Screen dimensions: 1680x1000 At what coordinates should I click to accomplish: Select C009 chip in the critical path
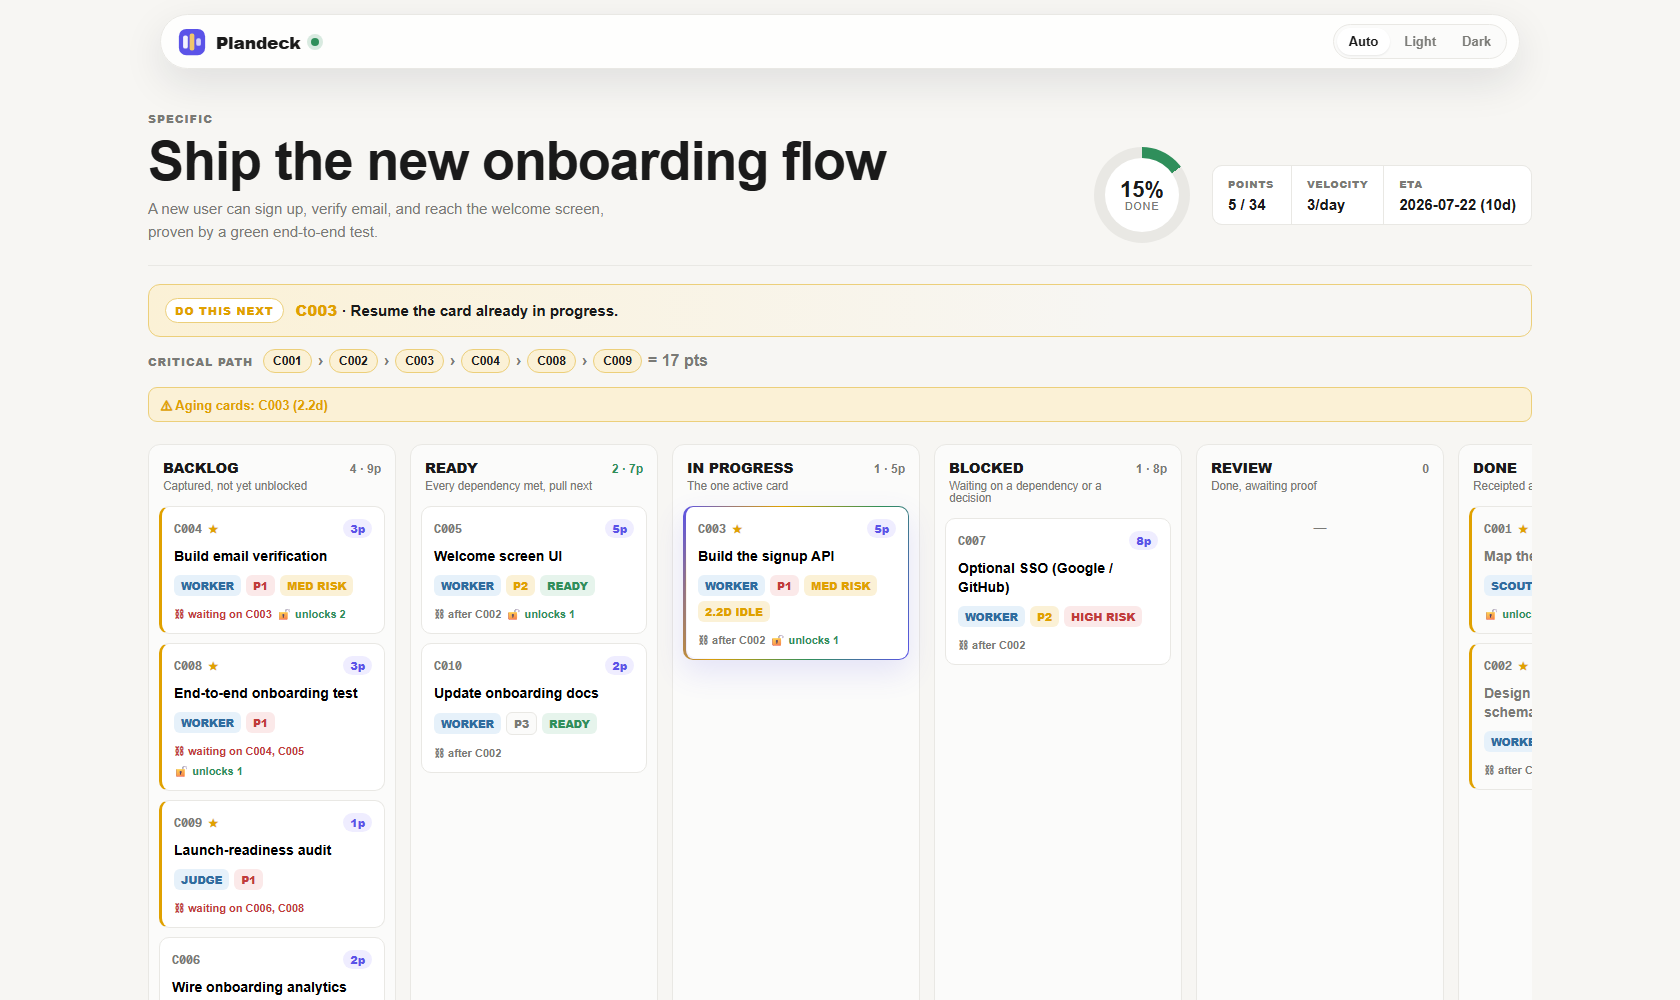point(617,361)
